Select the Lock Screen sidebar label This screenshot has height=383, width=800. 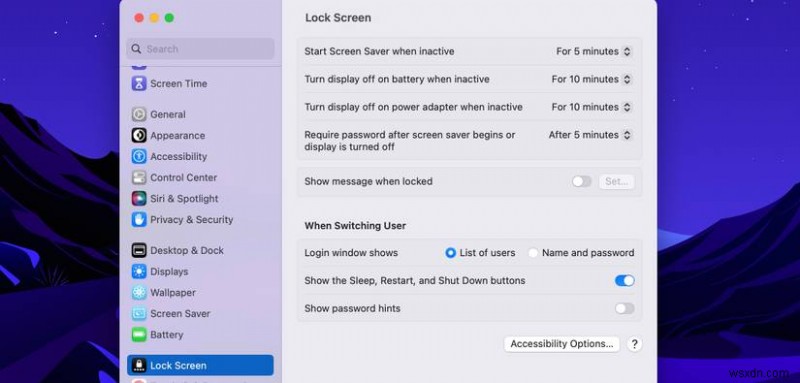pyautogui.click(x=178, y=366)
